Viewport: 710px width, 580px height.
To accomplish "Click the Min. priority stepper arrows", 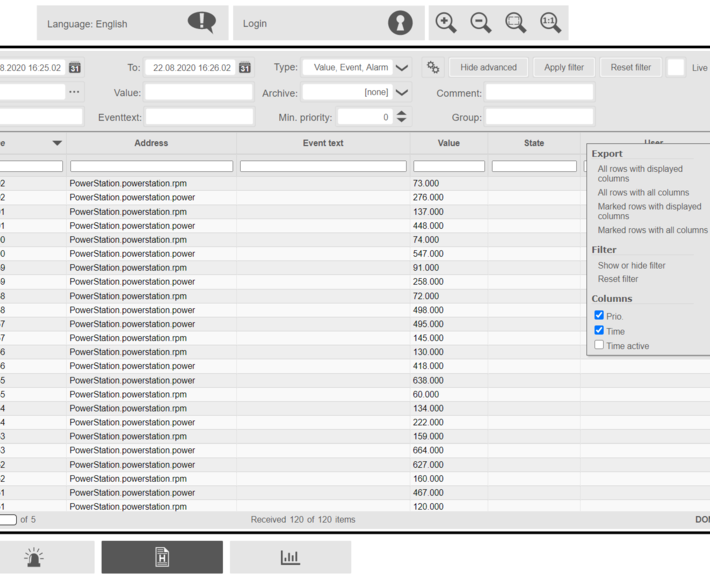I will (x=401, y=117).
